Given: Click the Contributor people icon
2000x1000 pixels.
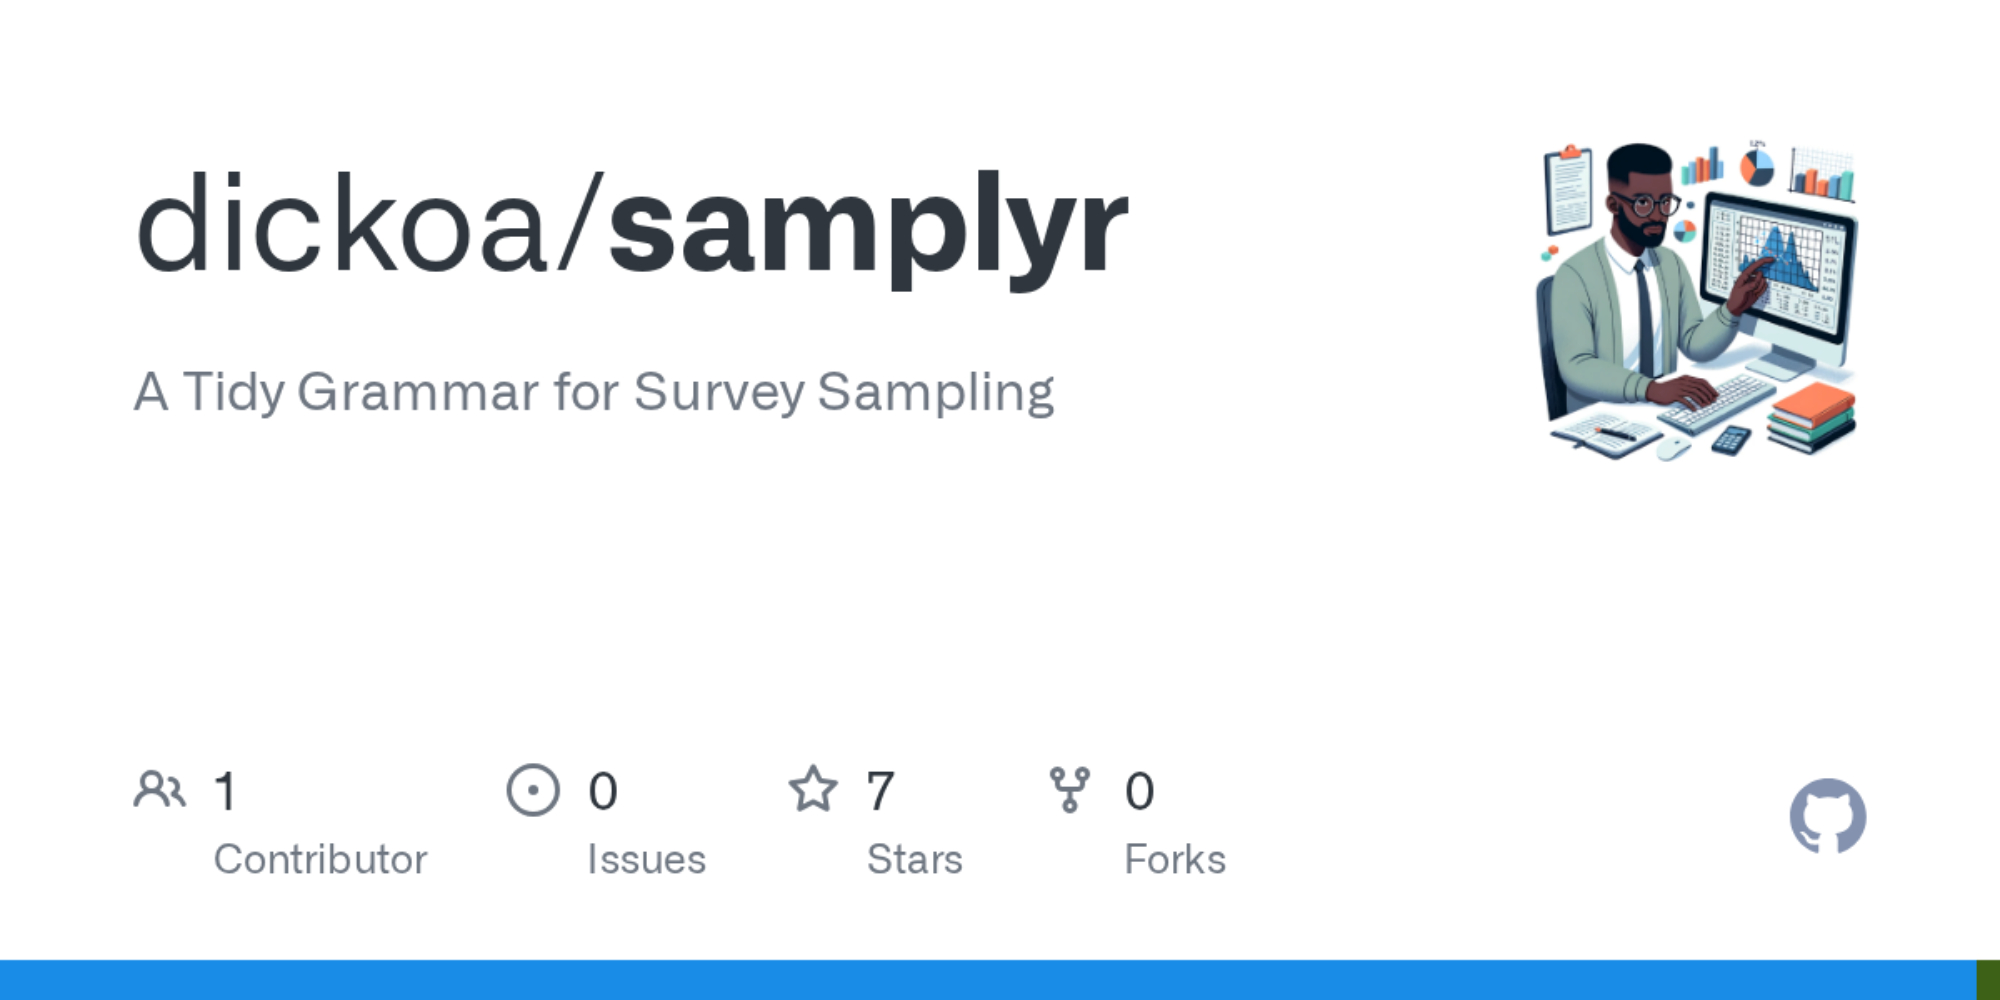Looking at the screenshot, I should click(x=160, y=790).
